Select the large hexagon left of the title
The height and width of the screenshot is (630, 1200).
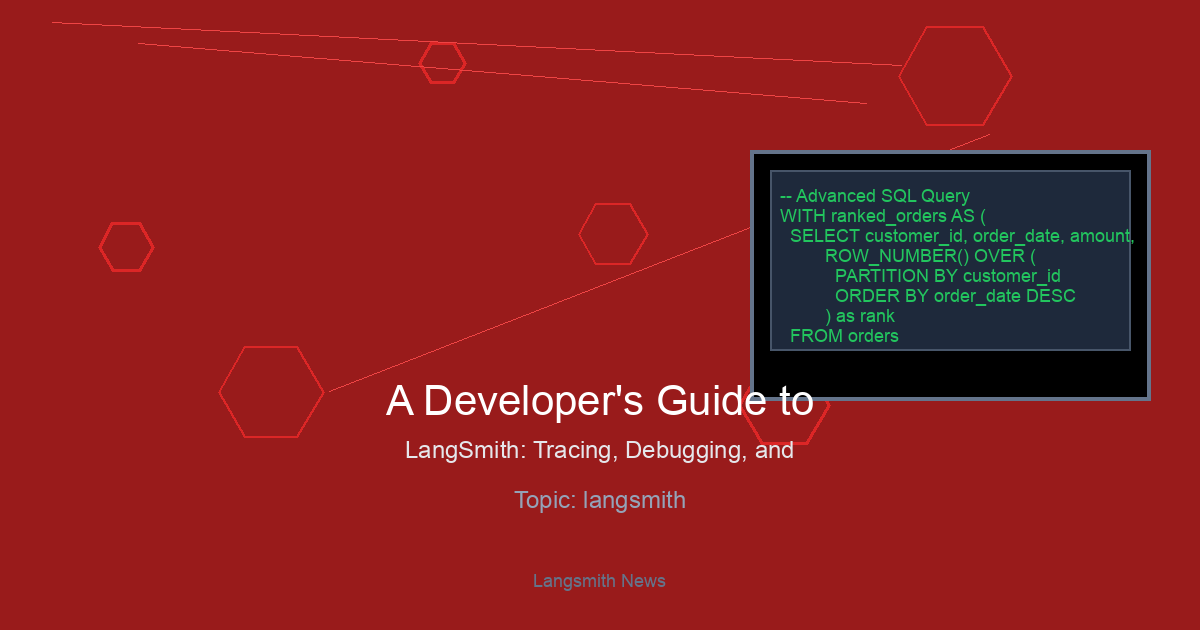pos(271,392)
